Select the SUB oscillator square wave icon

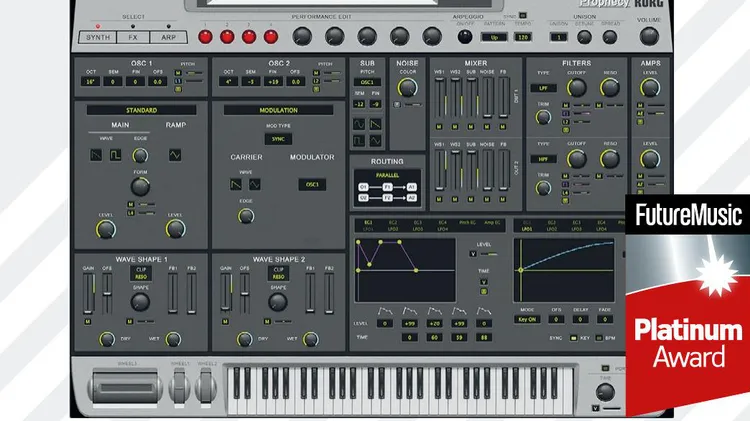coord(359,141)
